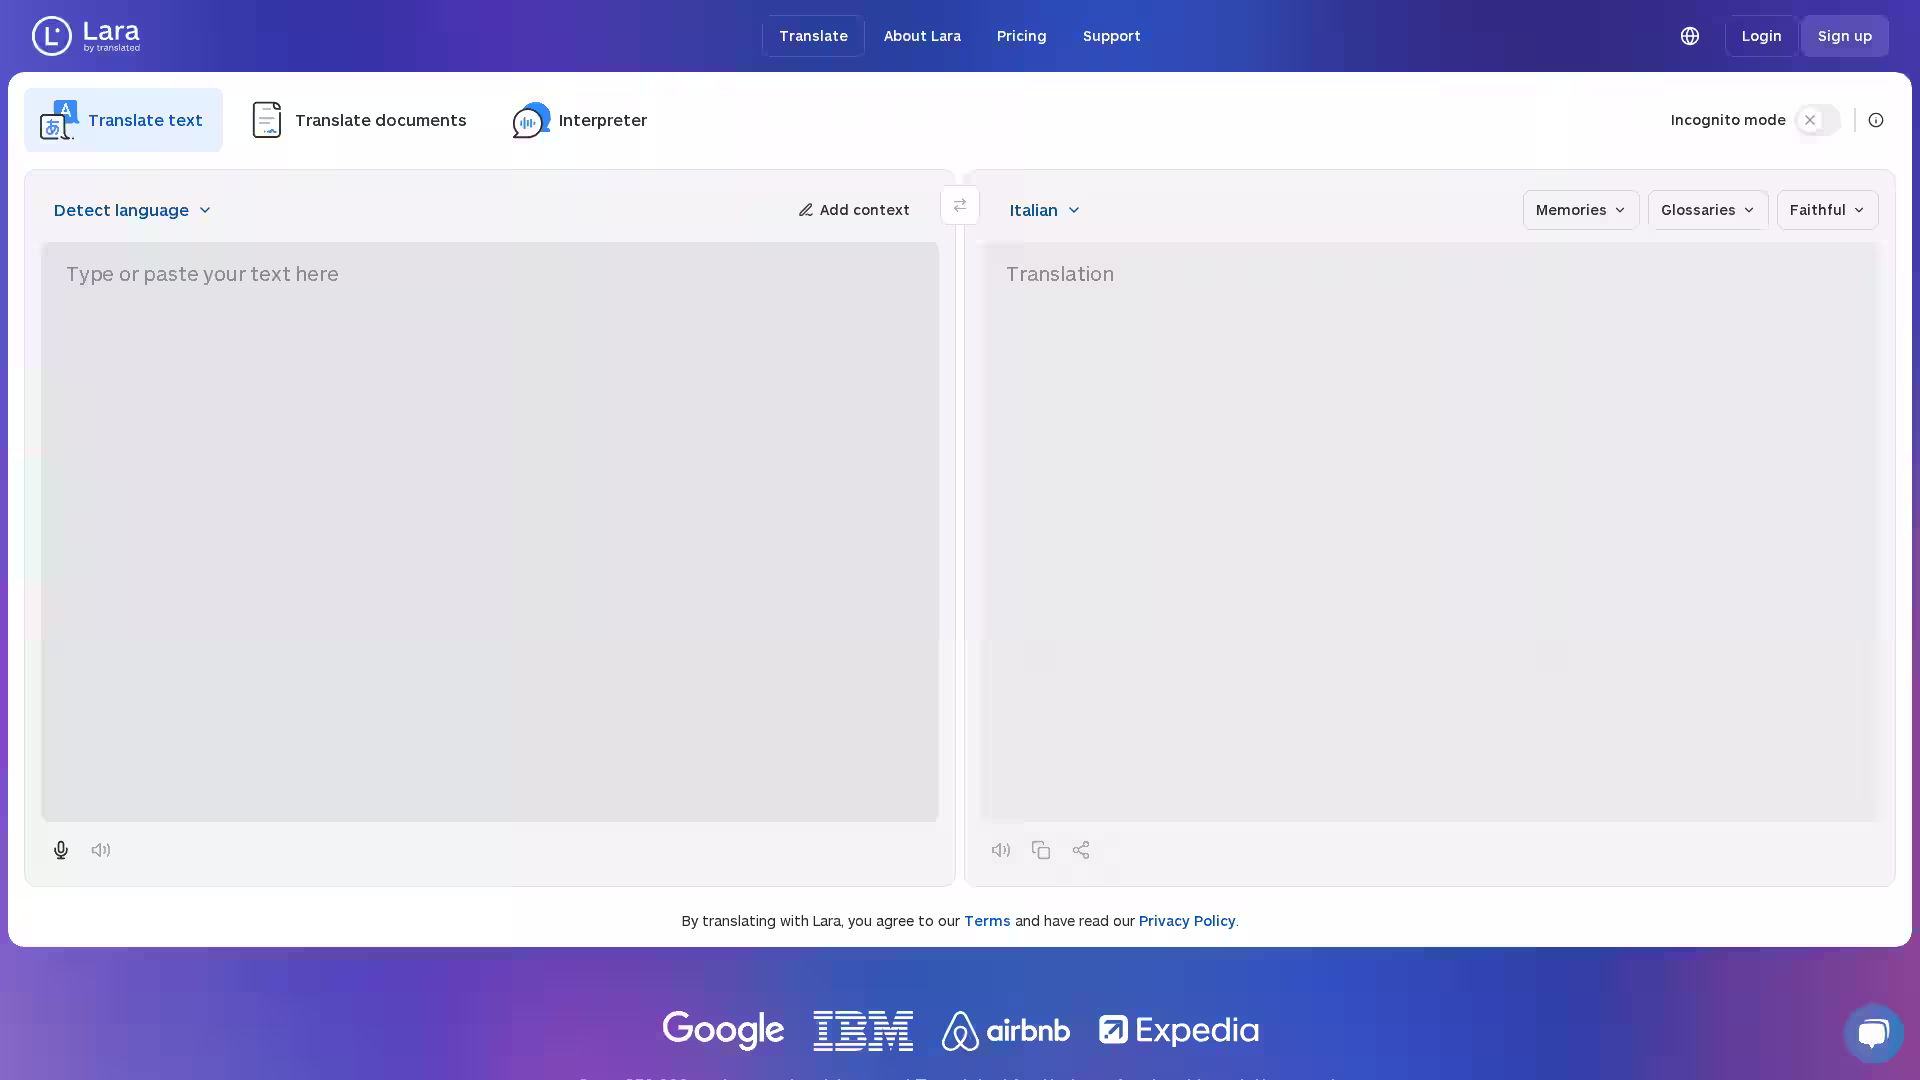This screenshot has height=1080, width=1920.
Task: Go to Lara logo homepage
Action: [86, 36]
